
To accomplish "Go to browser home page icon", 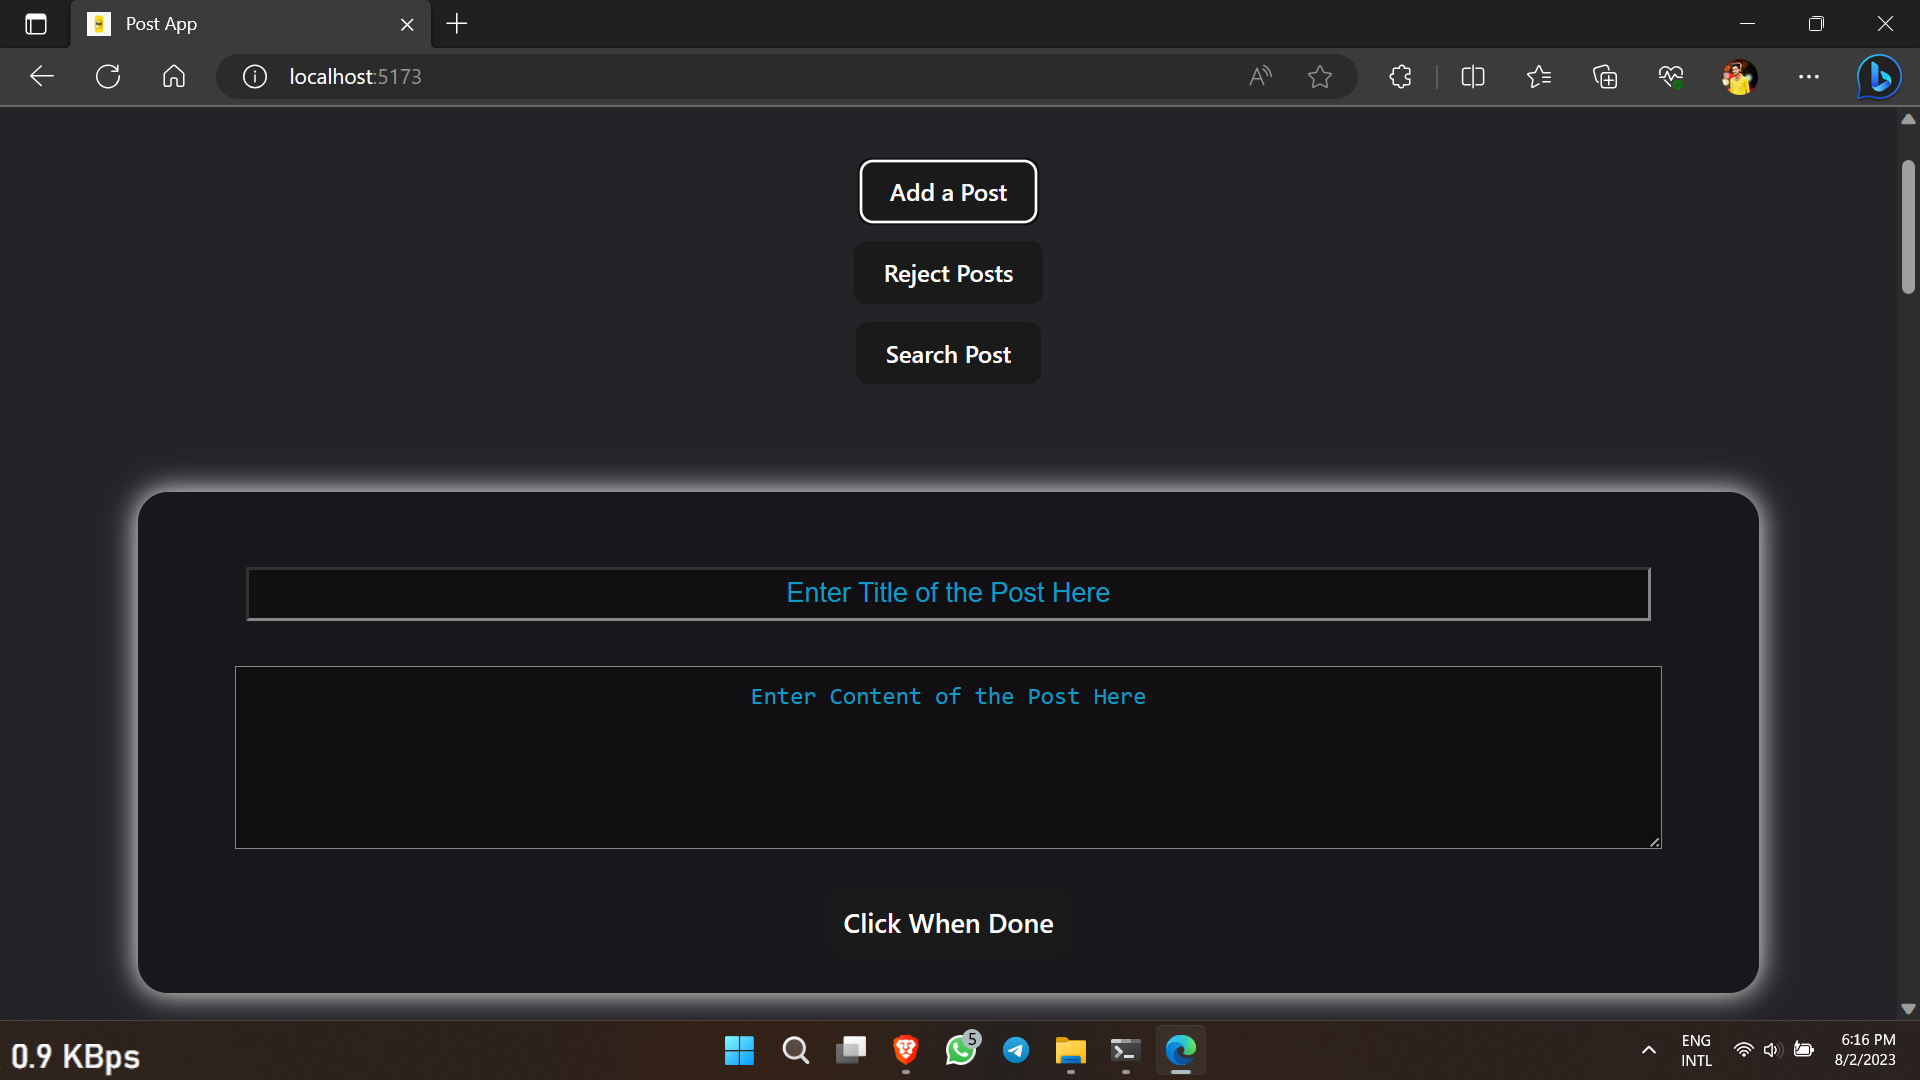I will click(x=174, y=76).
